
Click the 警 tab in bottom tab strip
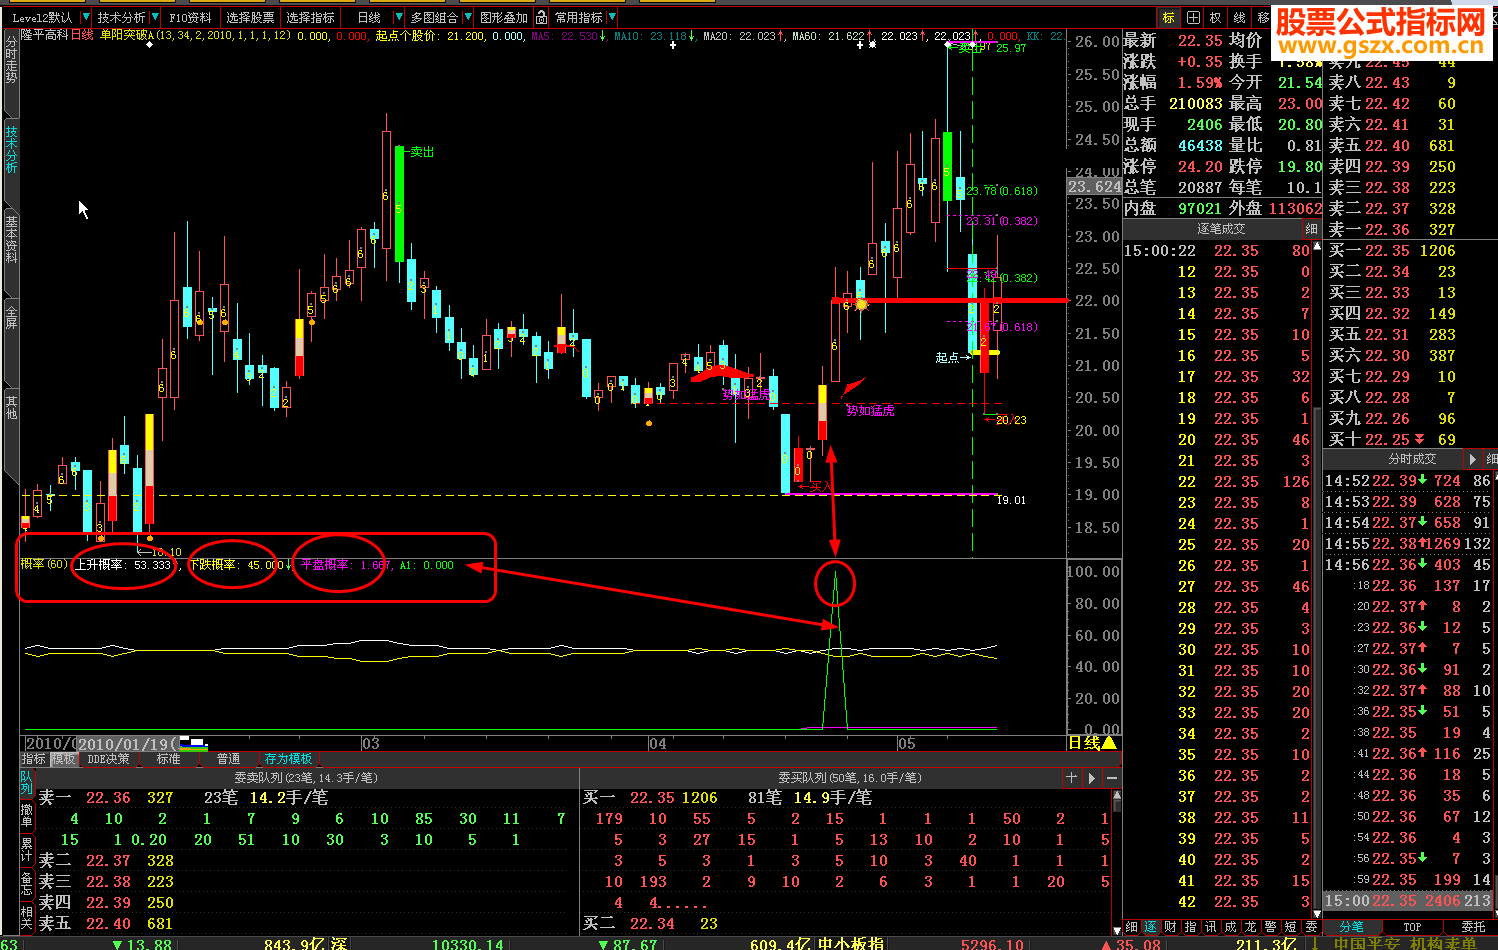(1271, 927)
